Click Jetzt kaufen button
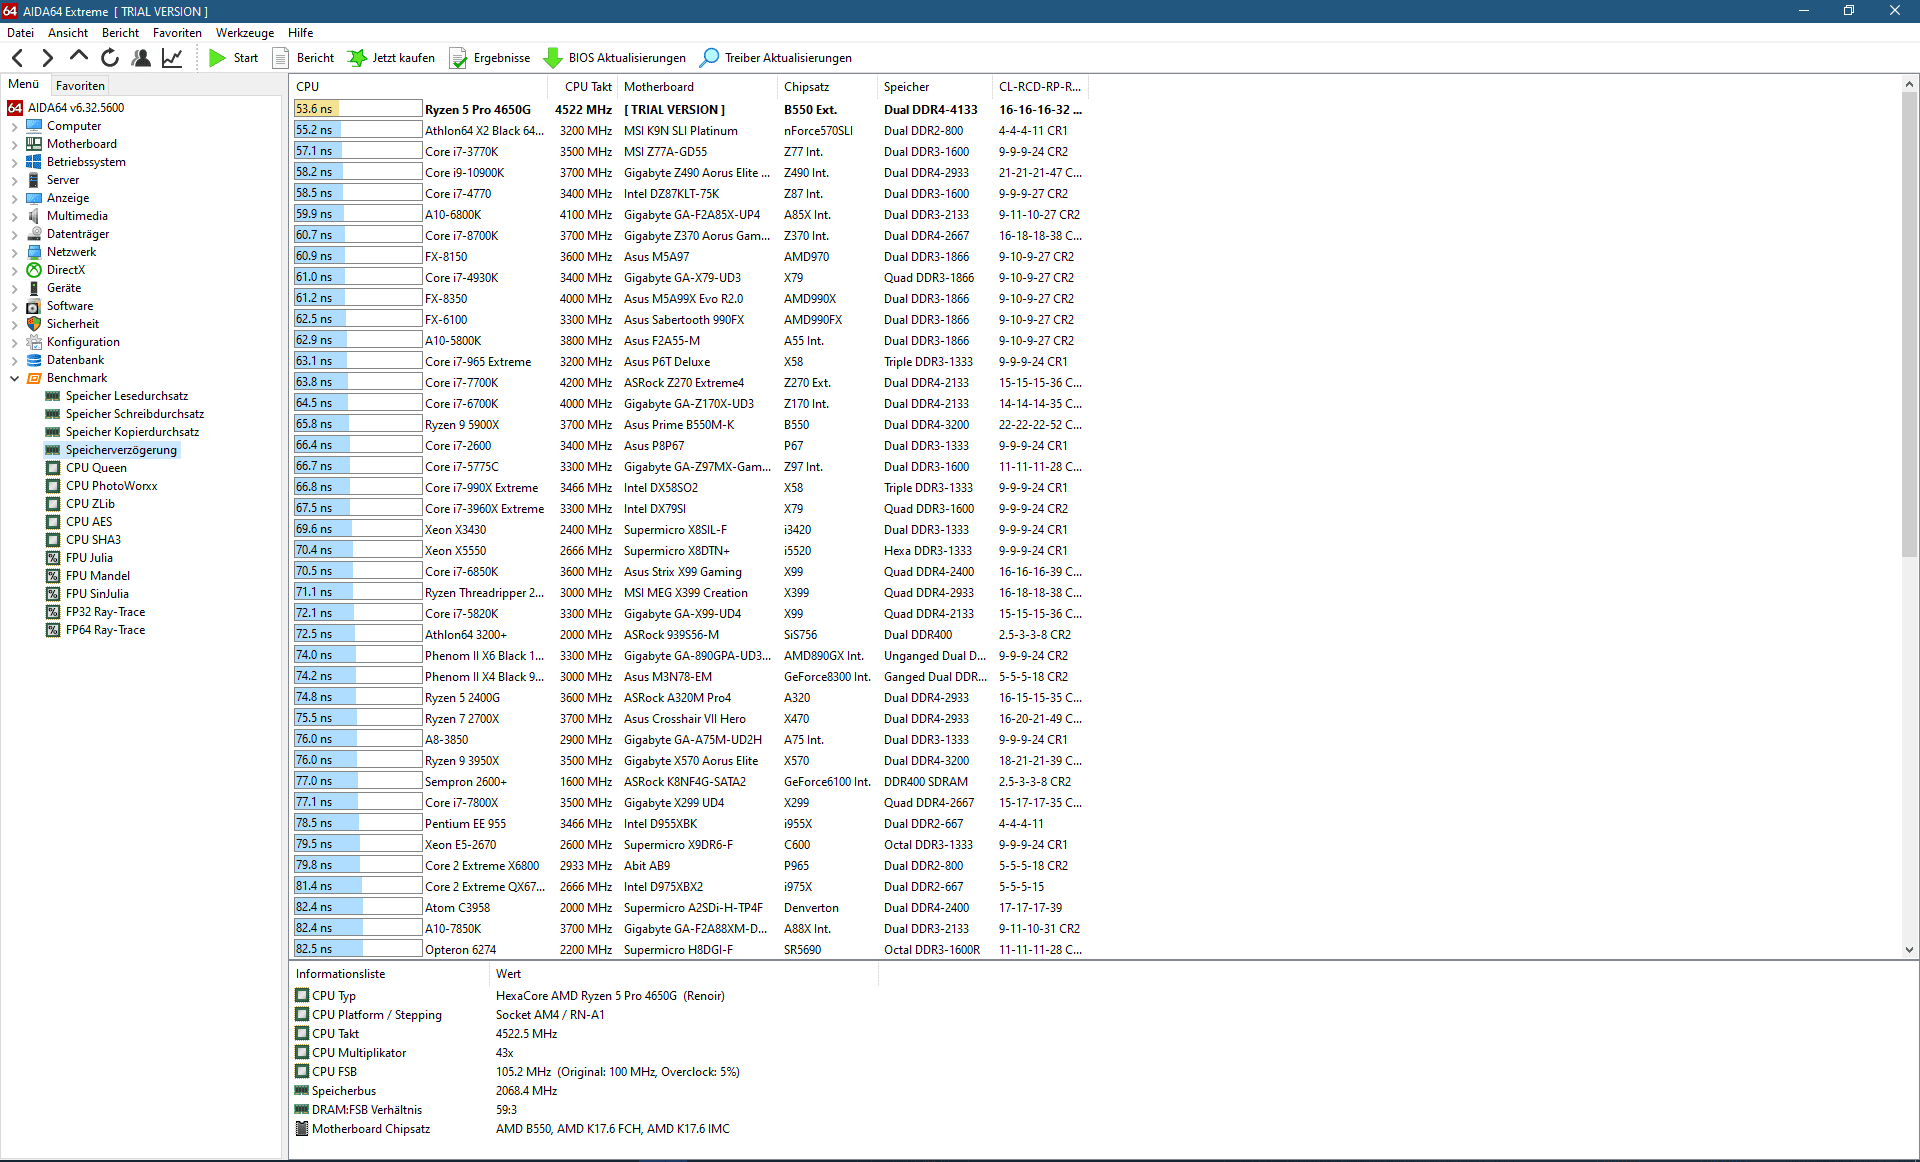 (x=391, y=58)
